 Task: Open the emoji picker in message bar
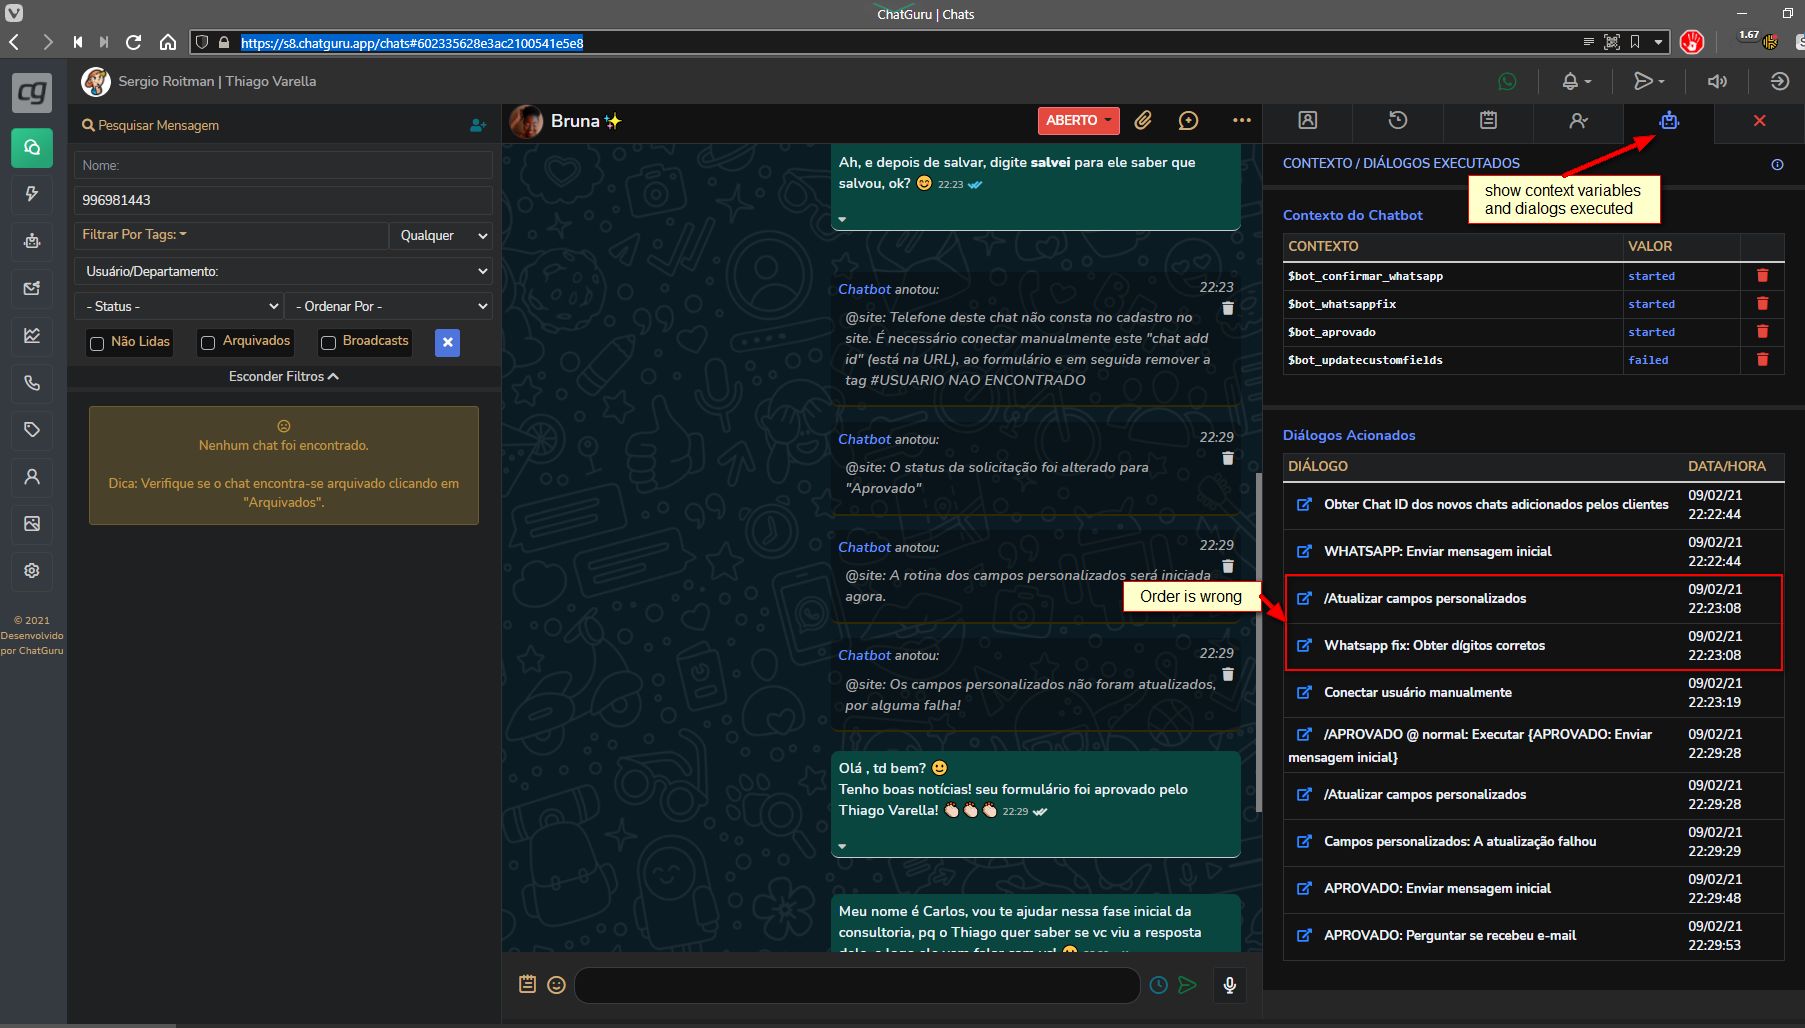pyautogui.click(x=556, y=985)
